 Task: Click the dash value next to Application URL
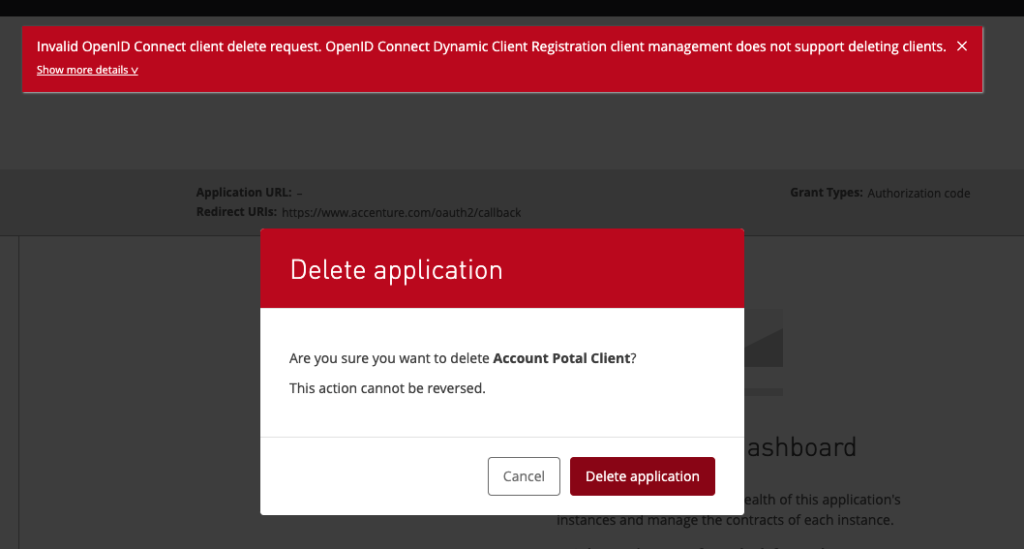click(300, 193)
